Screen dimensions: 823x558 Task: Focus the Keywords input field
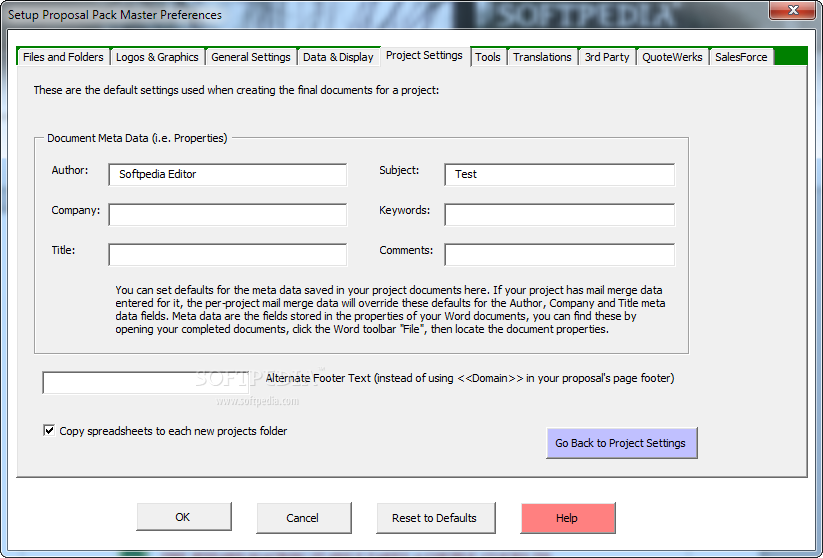tap(560, 214)
